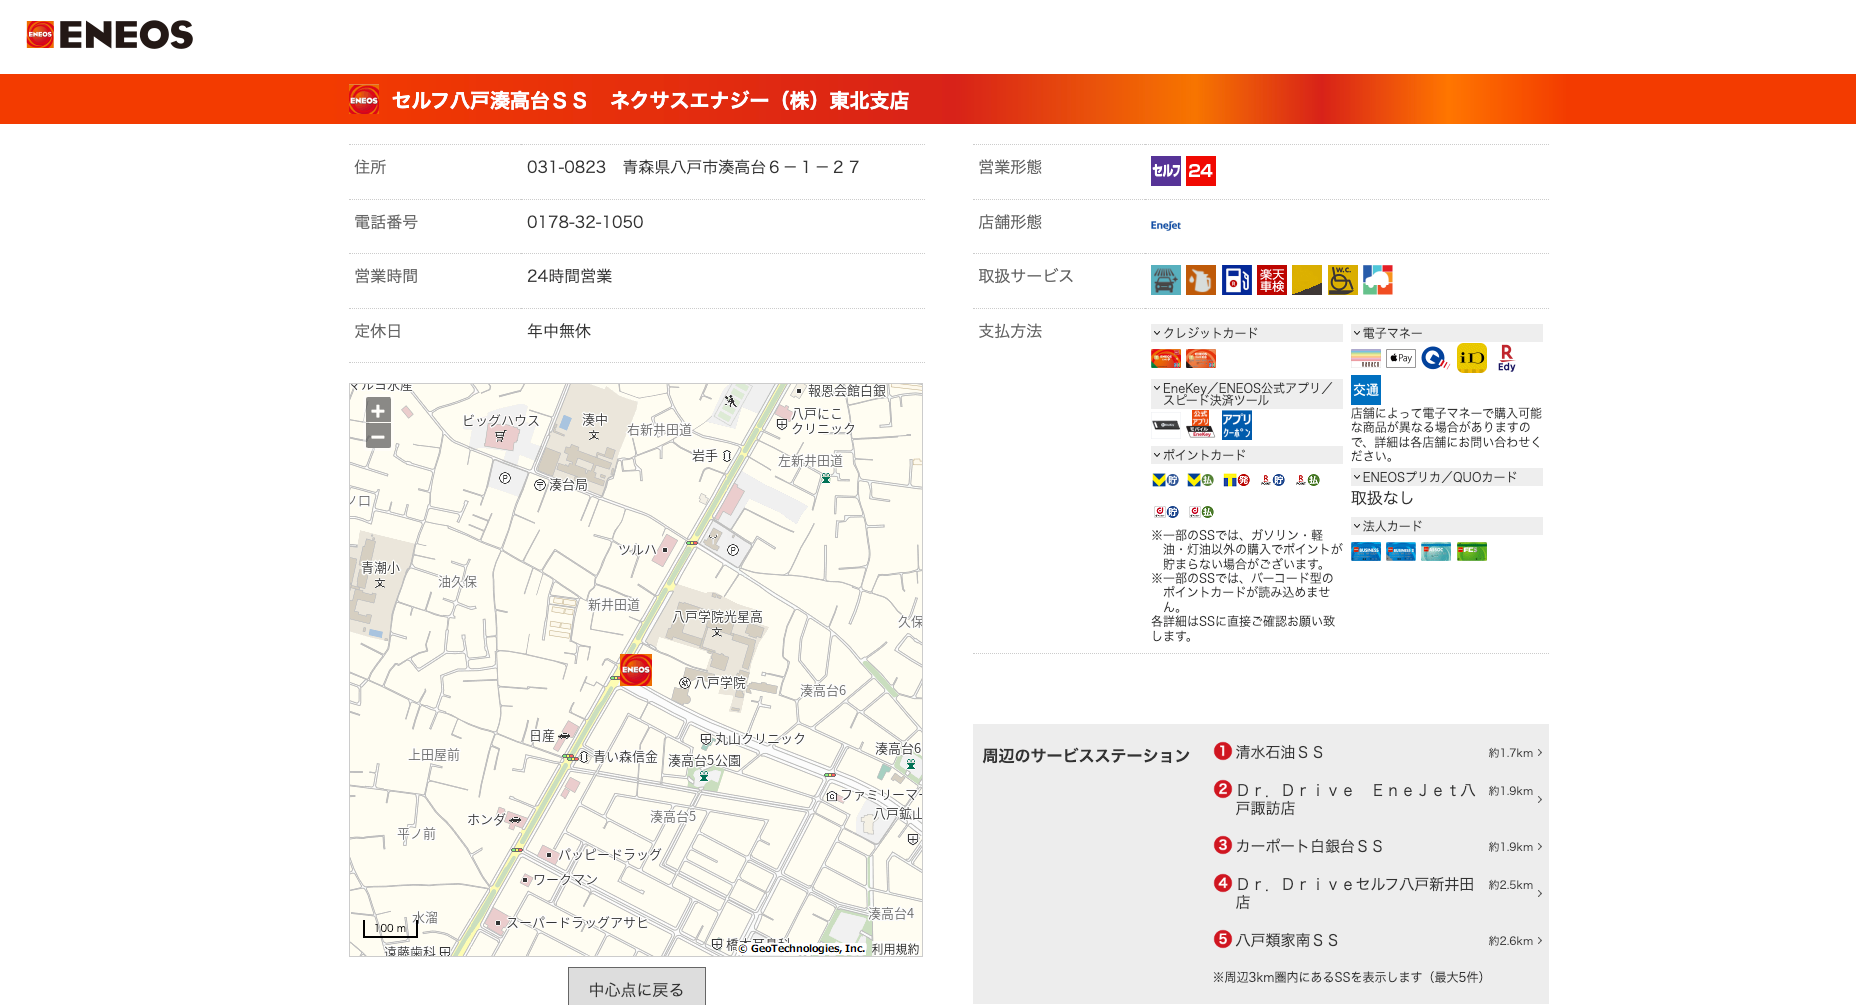Click the 年中無休 holiday text
1856x1005 pixels.
pos(559,331)
